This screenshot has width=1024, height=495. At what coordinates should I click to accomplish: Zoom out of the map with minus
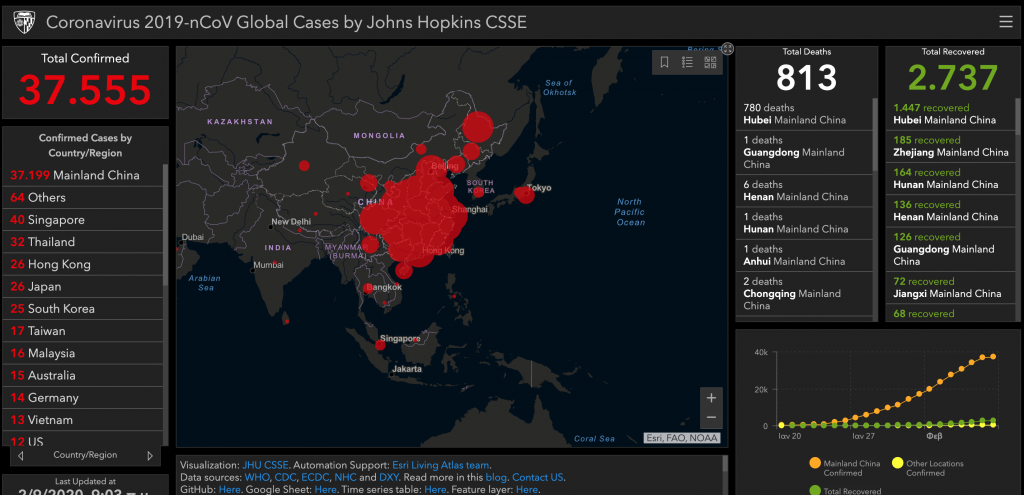(711, 417)
